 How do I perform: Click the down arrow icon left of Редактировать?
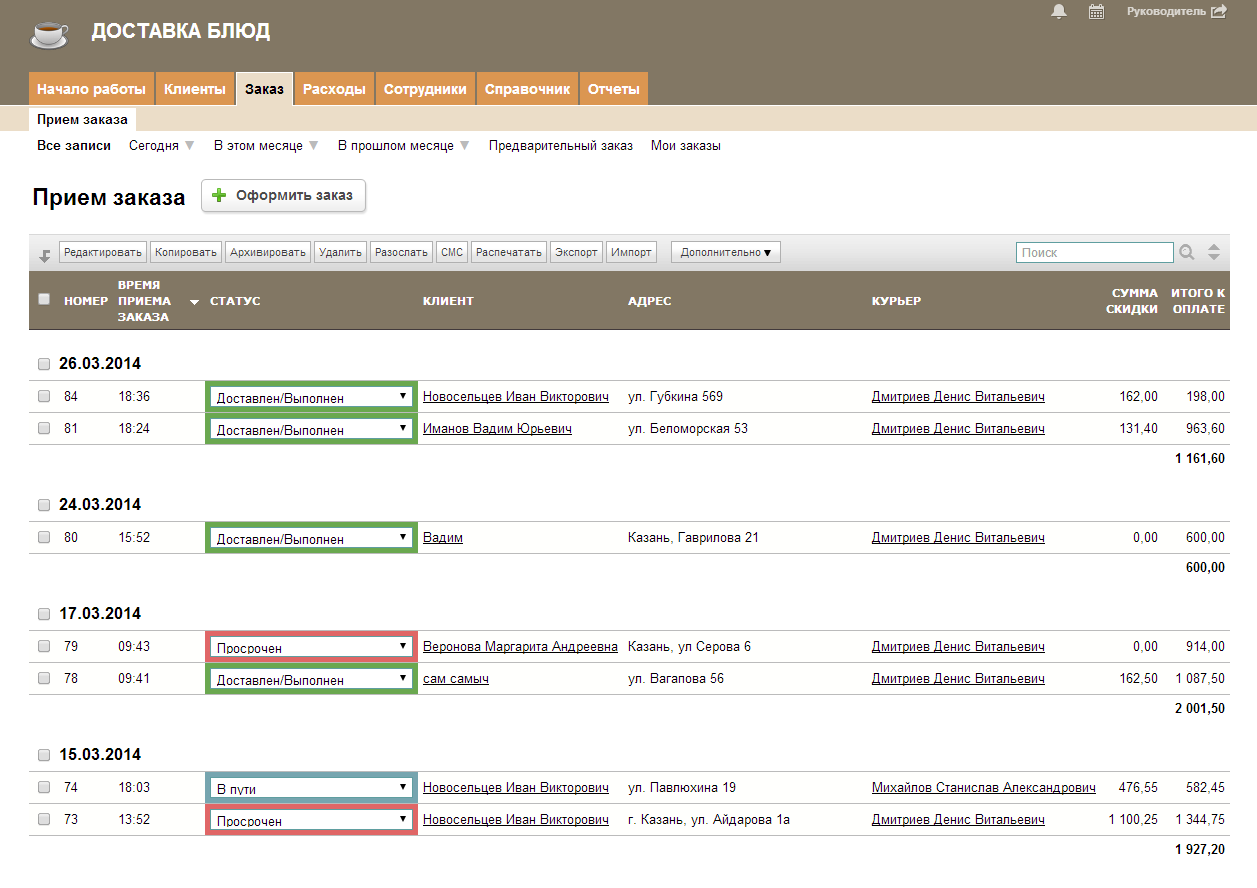(x=44, y=255)
